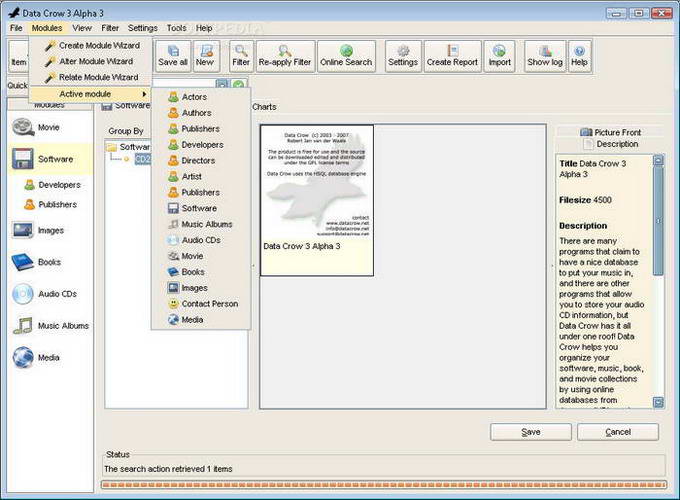Click the Create Report toolbar button
Viewport: 680px width, 500px height.
tap(452, 54)
